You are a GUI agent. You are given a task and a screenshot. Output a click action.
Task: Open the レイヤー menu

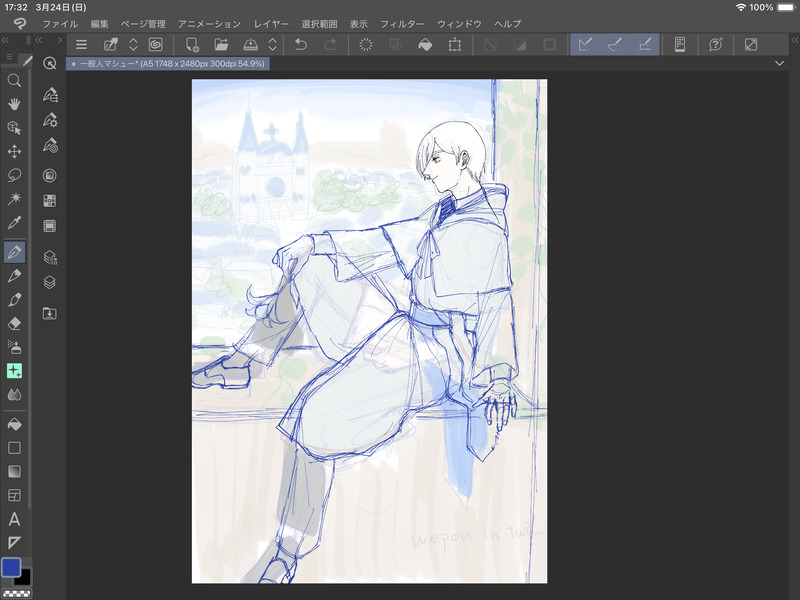tap(271, 24)
